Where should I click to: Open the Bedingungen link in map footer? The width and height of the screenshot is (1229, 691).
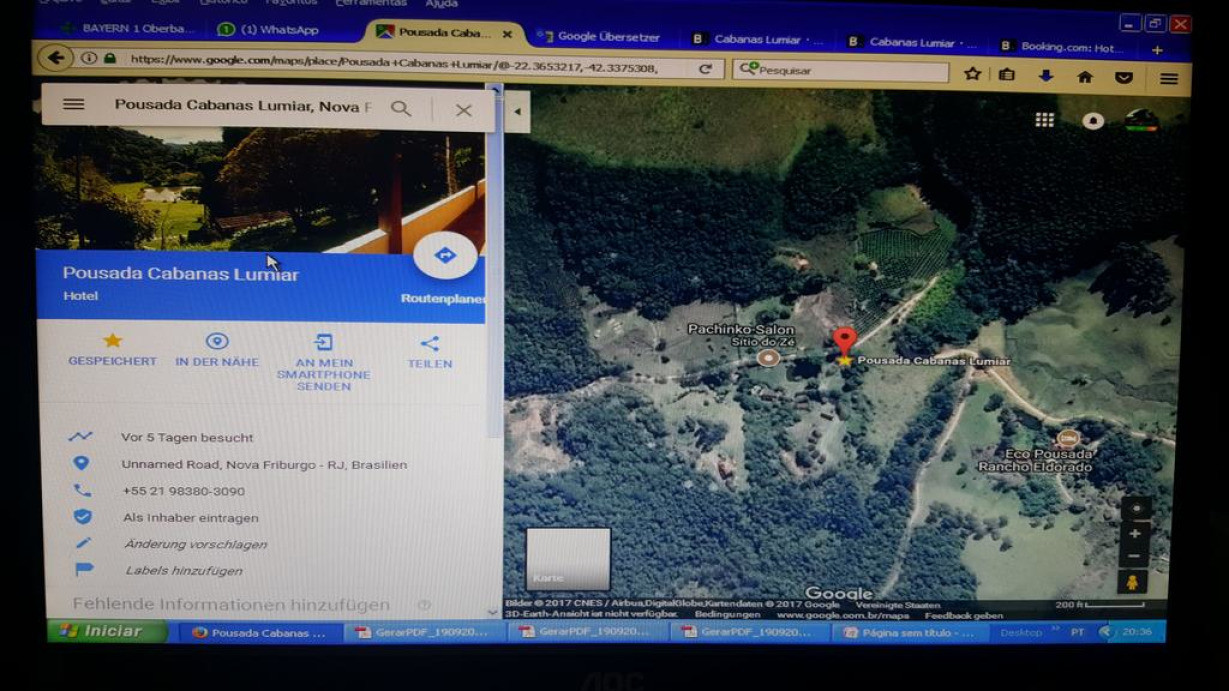click(727, 615)
